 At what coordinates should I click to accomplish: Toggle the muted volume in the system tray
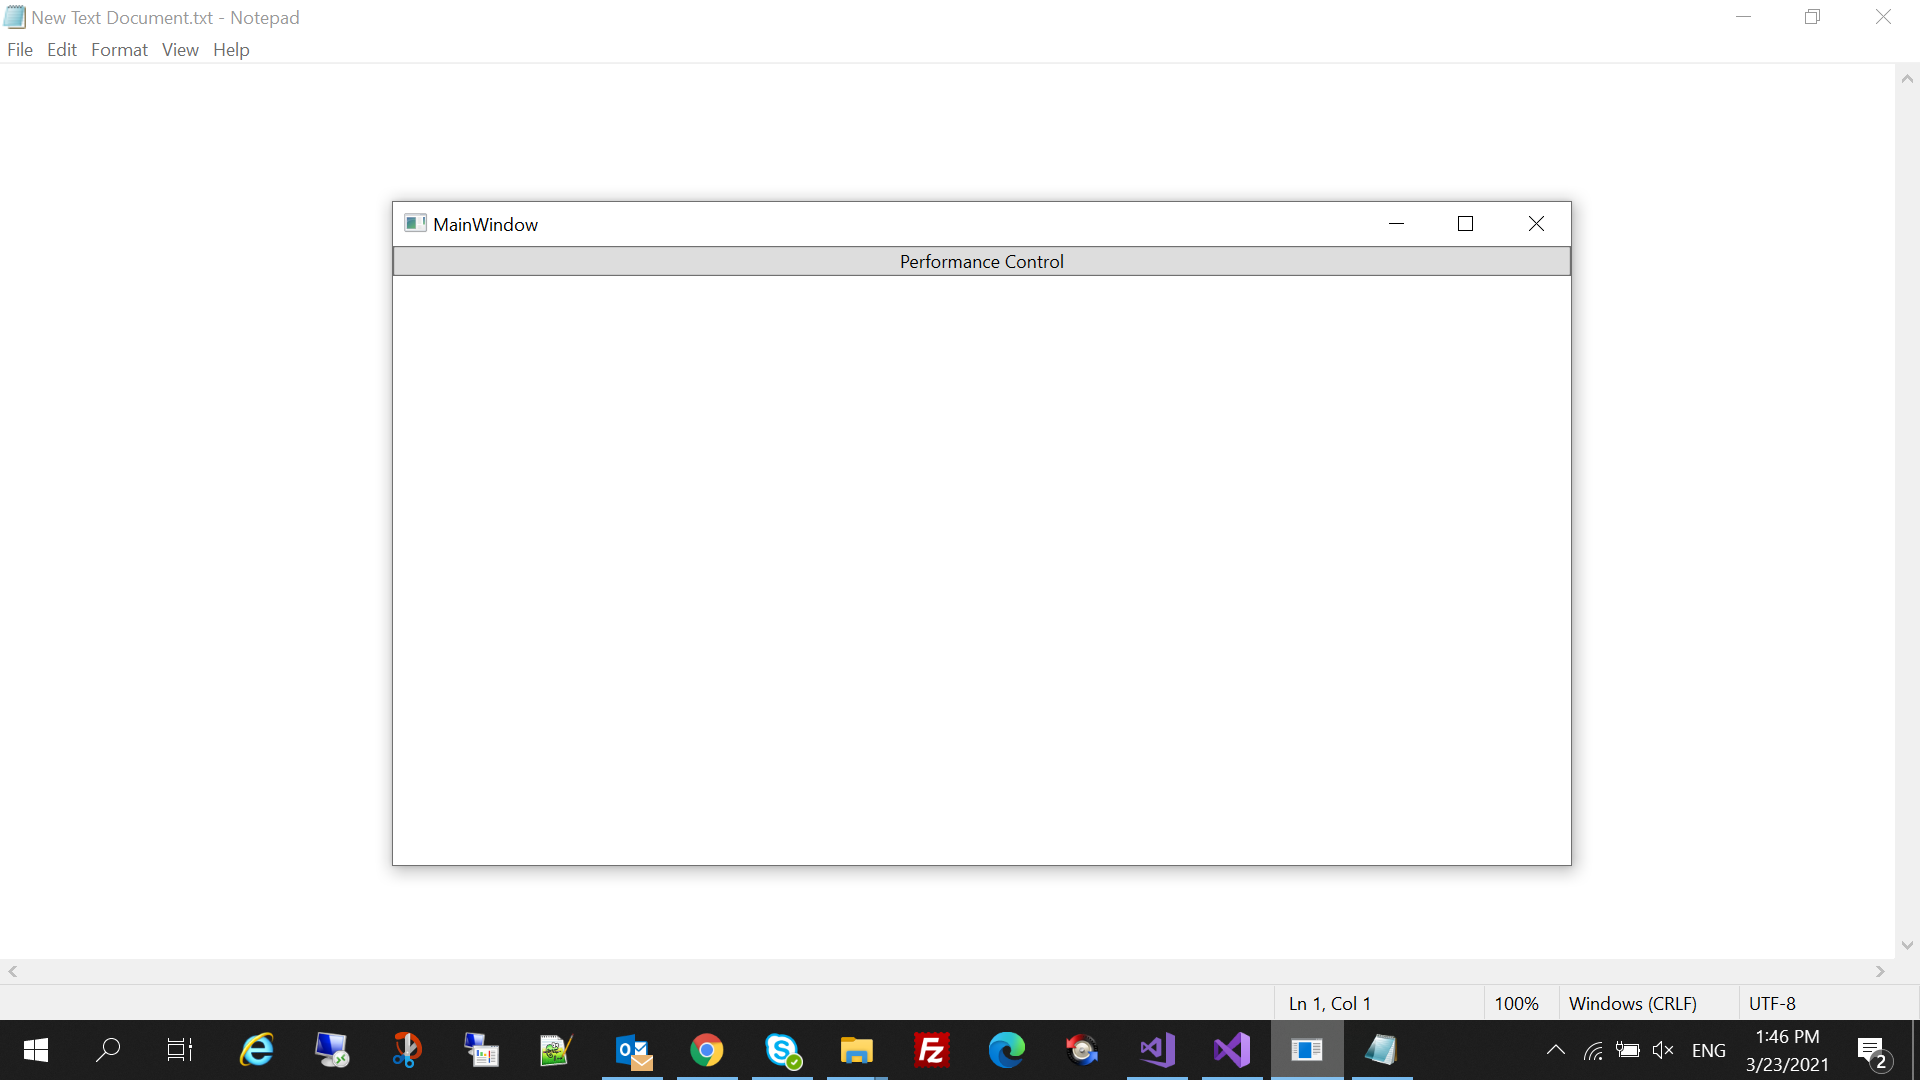click(1663, 1050)
